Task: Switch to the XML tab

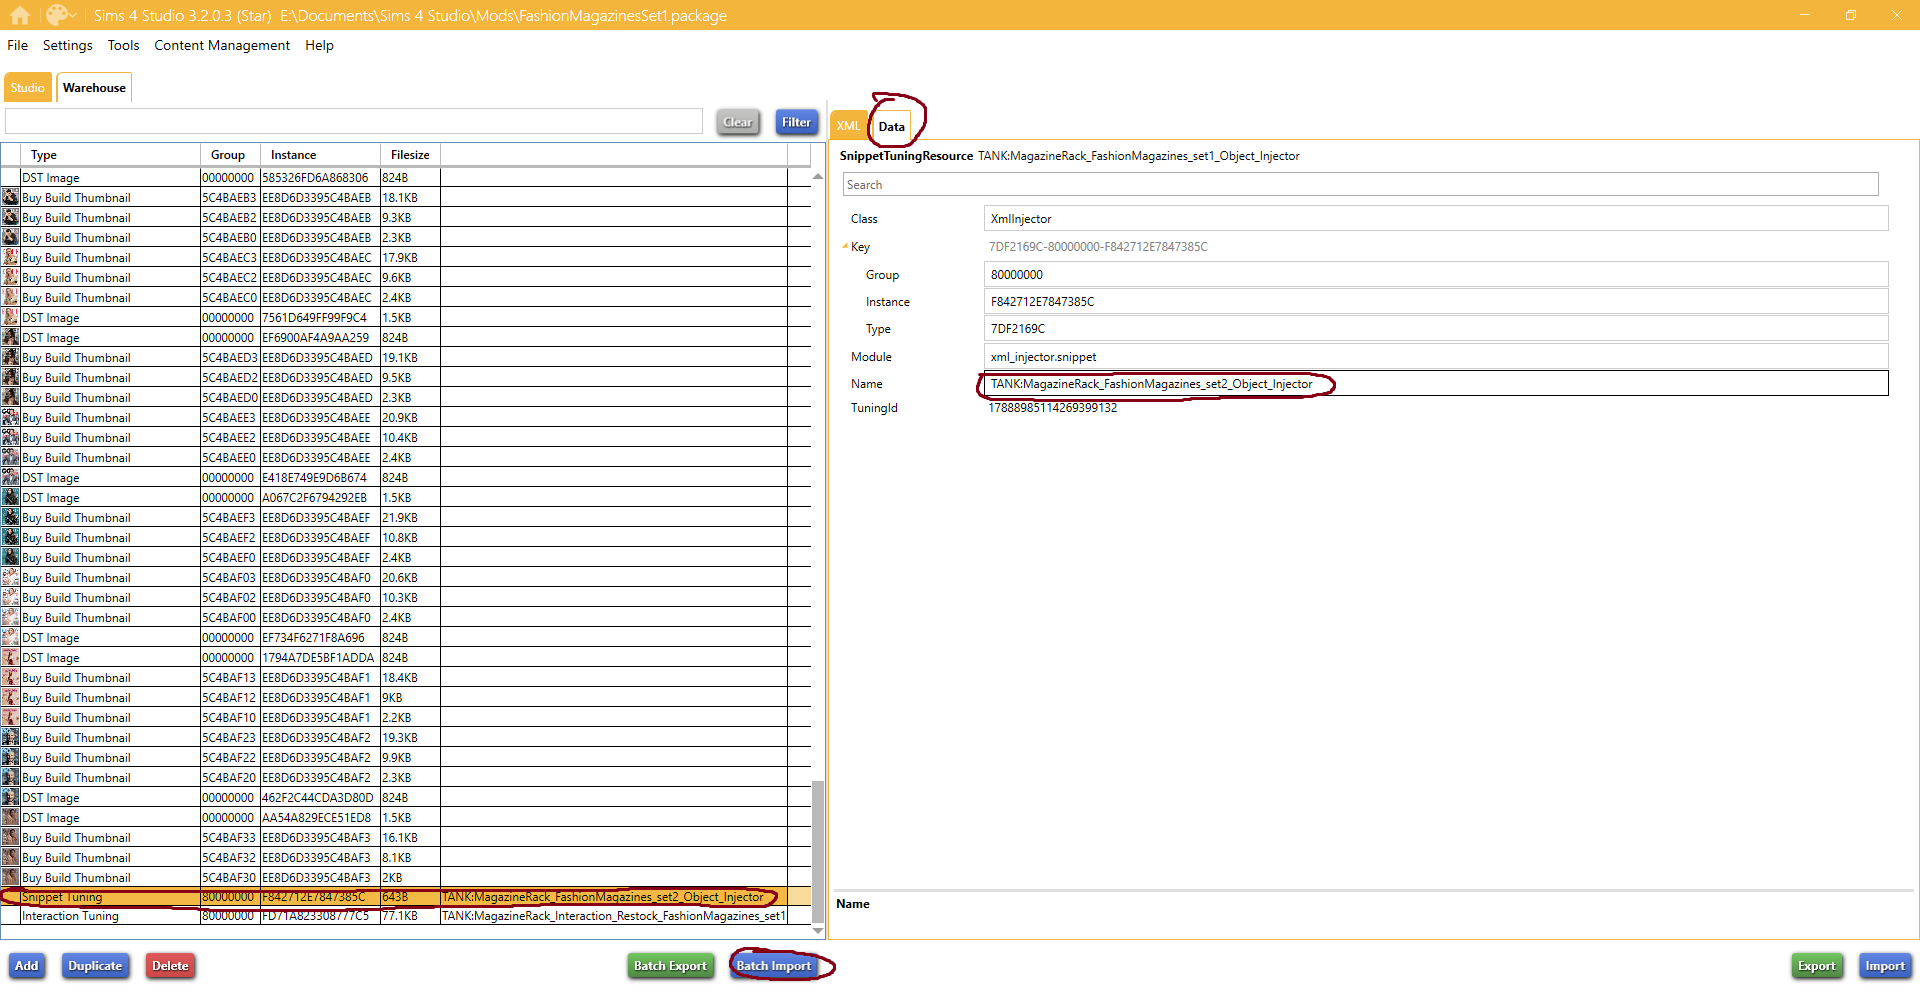Action: pyautogui.click(x=848, y=126)
